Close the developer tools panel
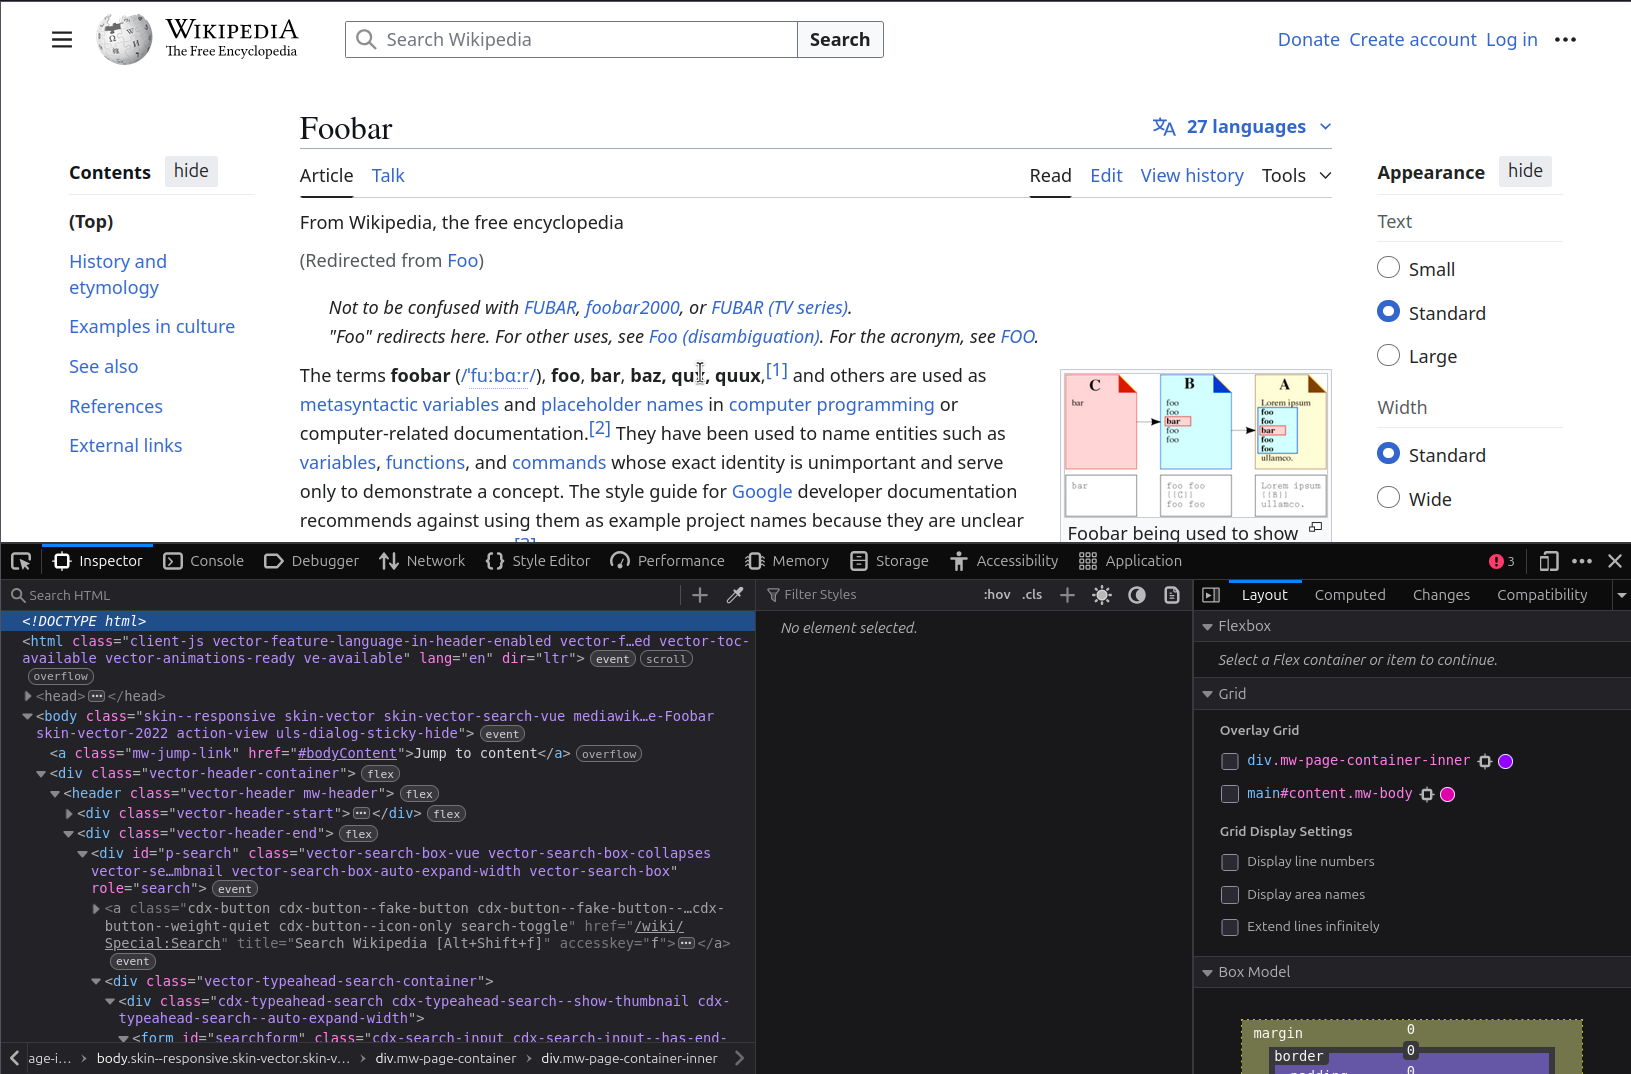 1615,561
